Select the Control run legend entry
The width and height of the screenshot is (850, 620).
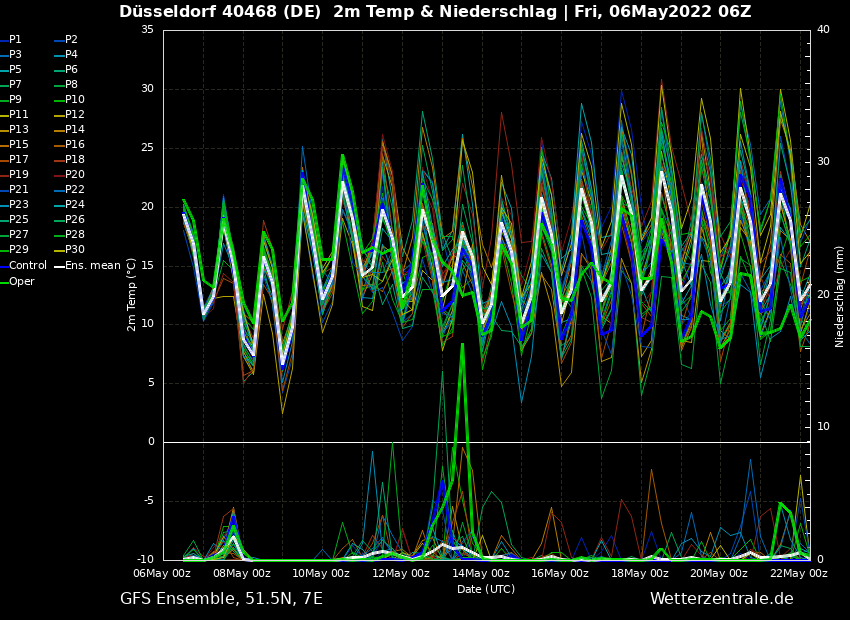point(27,266)
